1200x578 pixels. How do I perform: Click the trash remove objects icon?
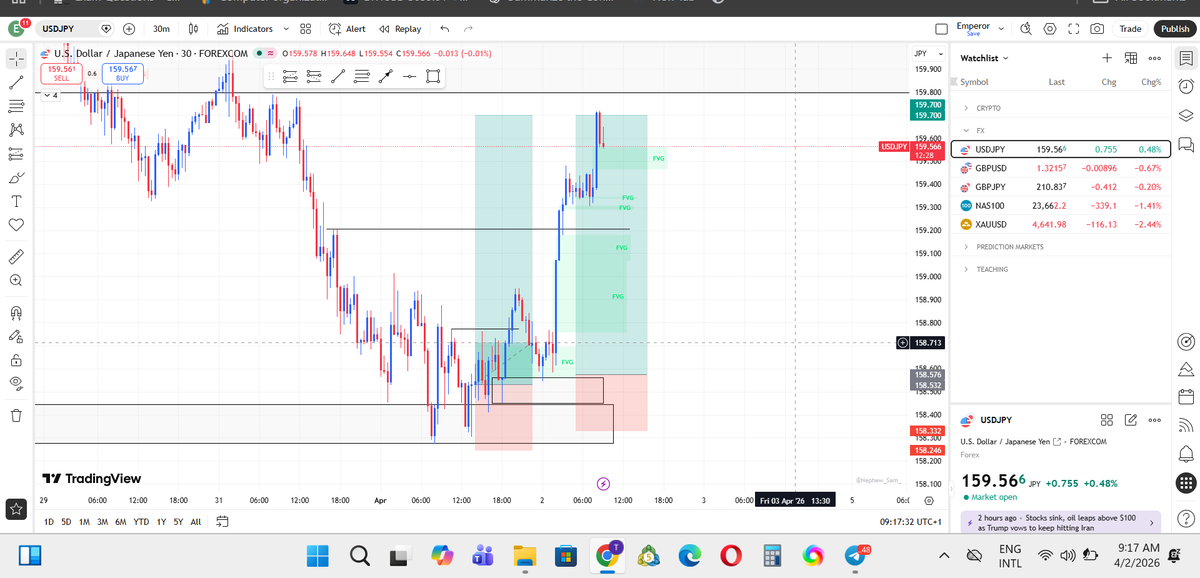tap(16, 415)
